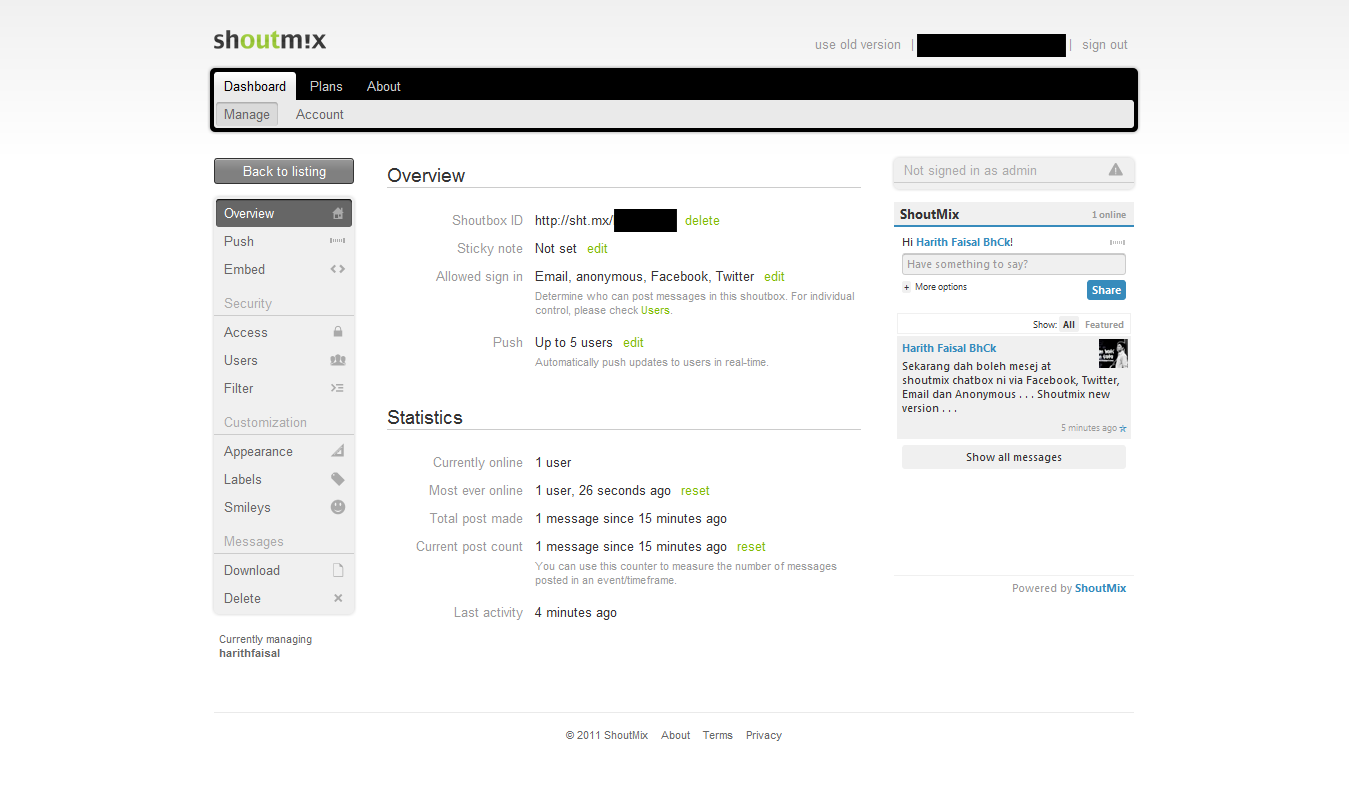Screen dimensions: 1349x787
Task: Click the smiley face icon
Action: pos(338,507)
